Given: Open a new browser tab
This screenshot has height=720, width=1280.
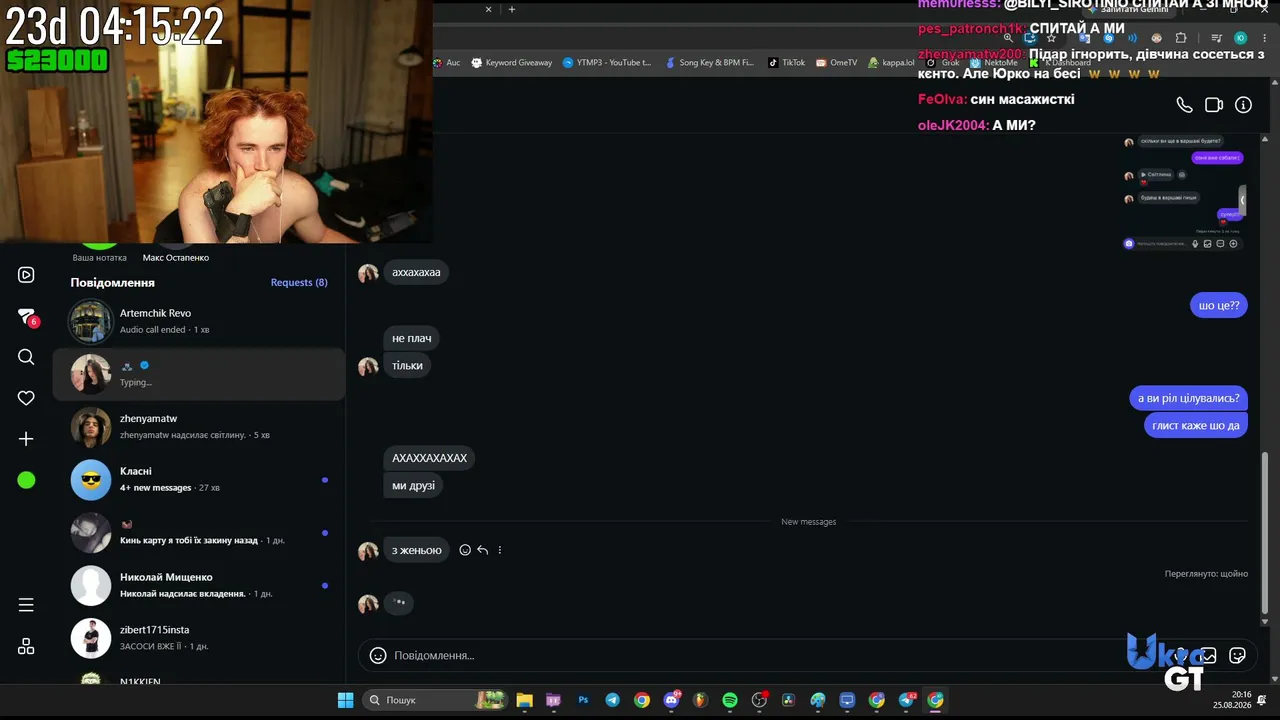Looking at the screenshot, I should tap(511, 10).
